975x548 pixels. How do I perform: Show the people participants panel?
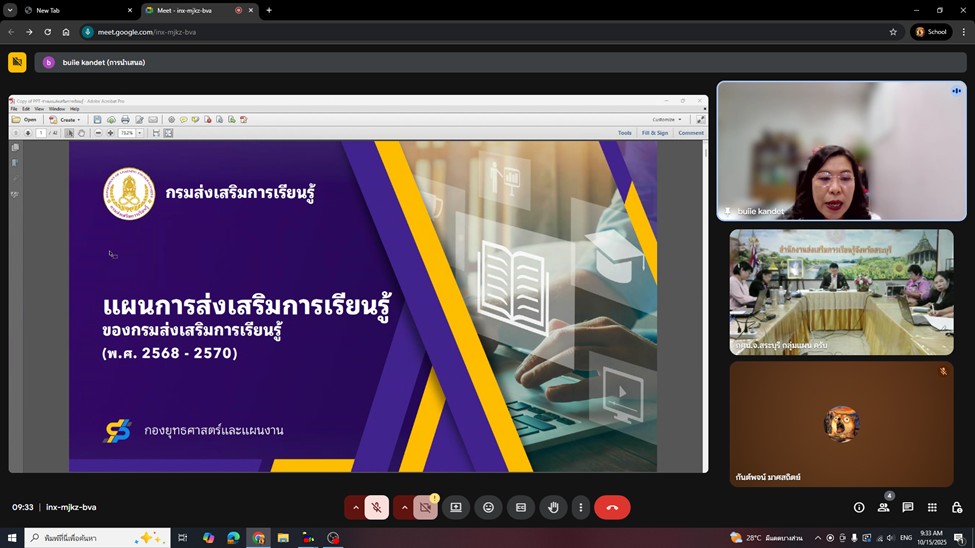coord(883,507)
